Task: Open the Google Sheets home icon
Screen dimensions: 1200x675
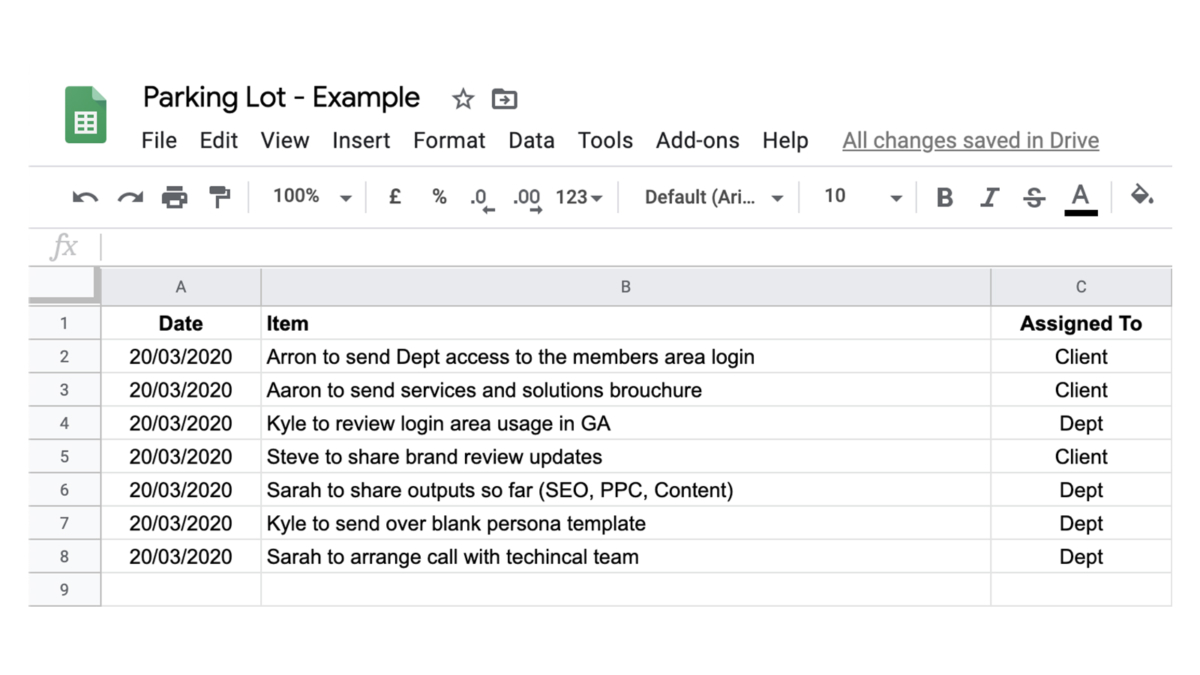Action: click(86, 115)
